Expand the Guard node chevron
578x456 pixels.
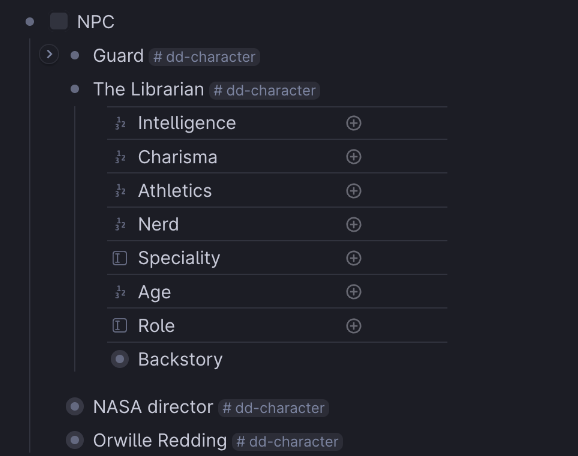[x=49, y=55]
